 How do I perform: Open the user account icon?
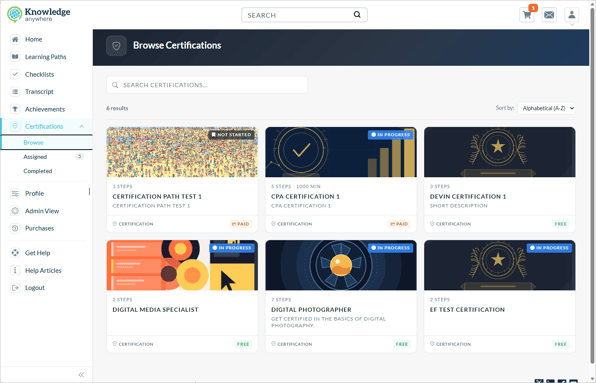(571, 15)
